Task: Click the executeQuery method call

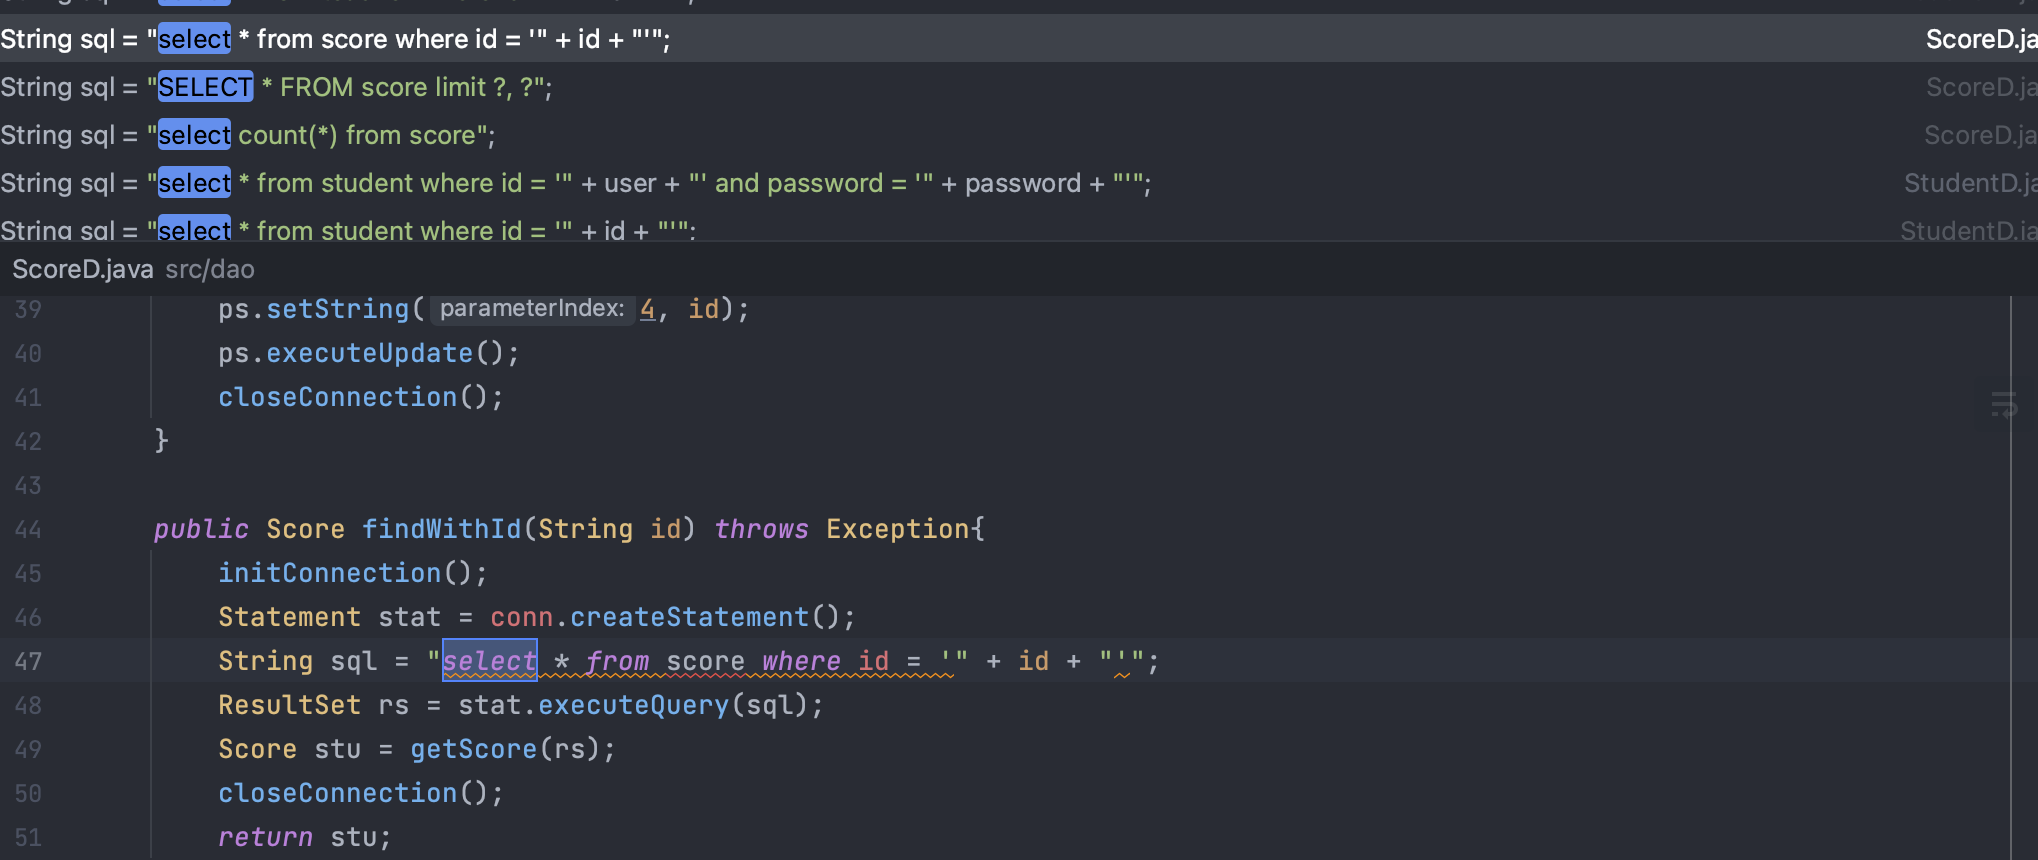Action: 634,706
